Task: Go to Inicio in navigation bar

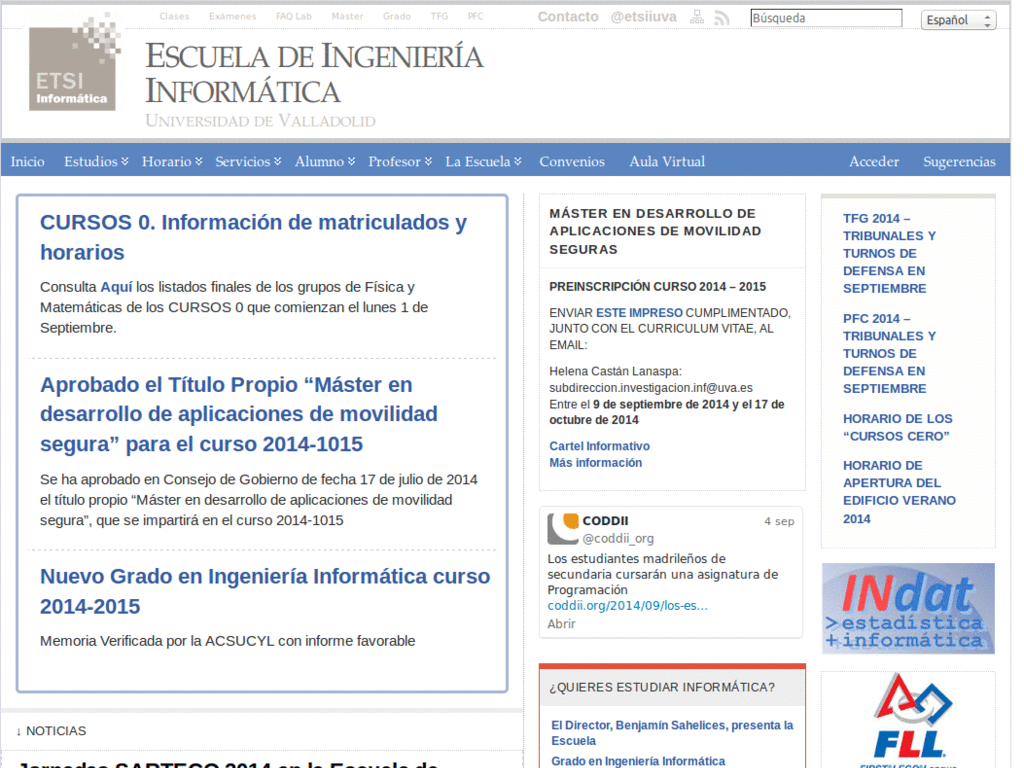Action: (27, 161)
